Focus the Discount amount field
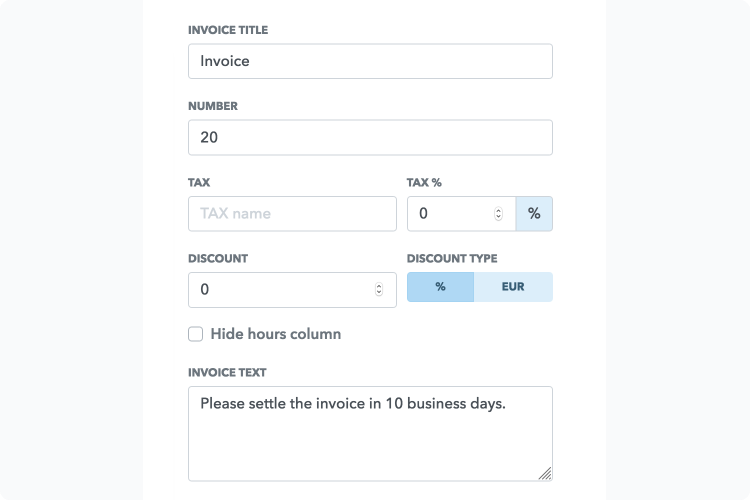The height and width of the screenshot is (500, 750). pos(292,290)
